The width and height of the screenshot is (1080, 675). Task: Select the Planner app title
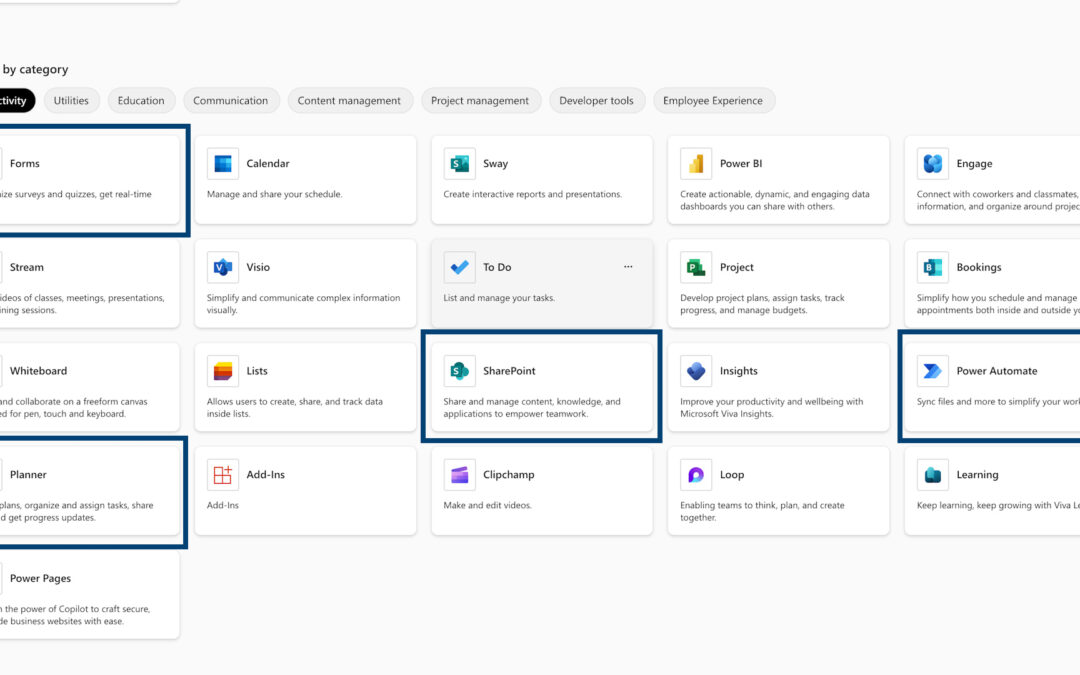point(28,475)
